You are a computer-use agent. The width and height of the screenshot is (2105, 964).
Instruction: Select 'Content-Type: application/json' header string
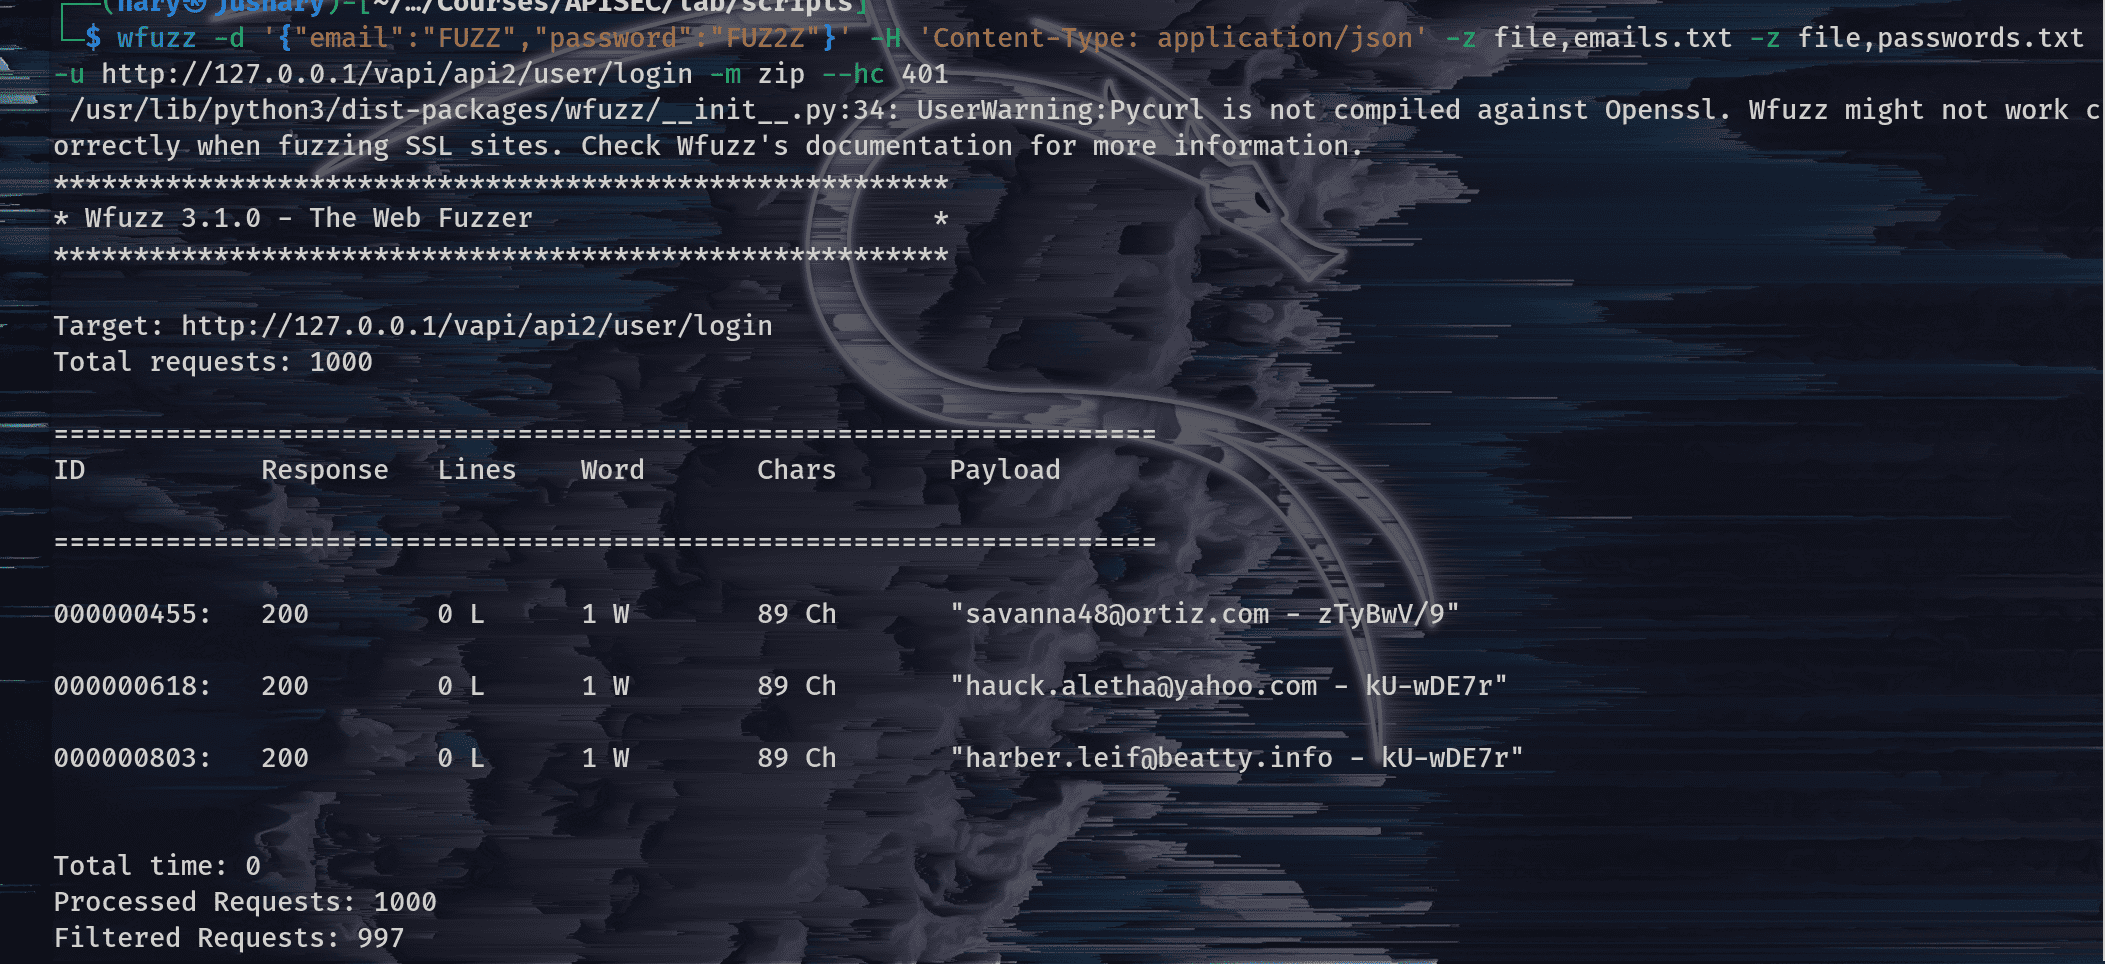[1172, 38]
